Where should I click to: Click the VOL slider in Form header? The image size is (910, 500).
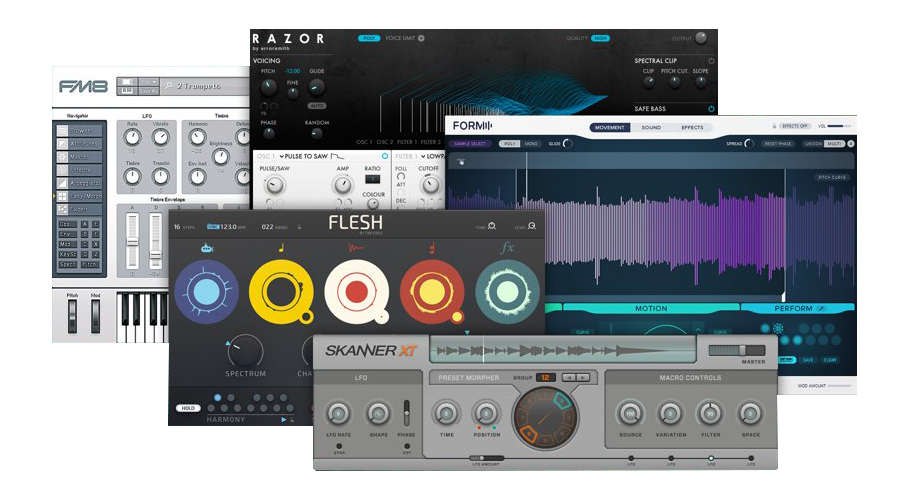(x=839, y=126)
